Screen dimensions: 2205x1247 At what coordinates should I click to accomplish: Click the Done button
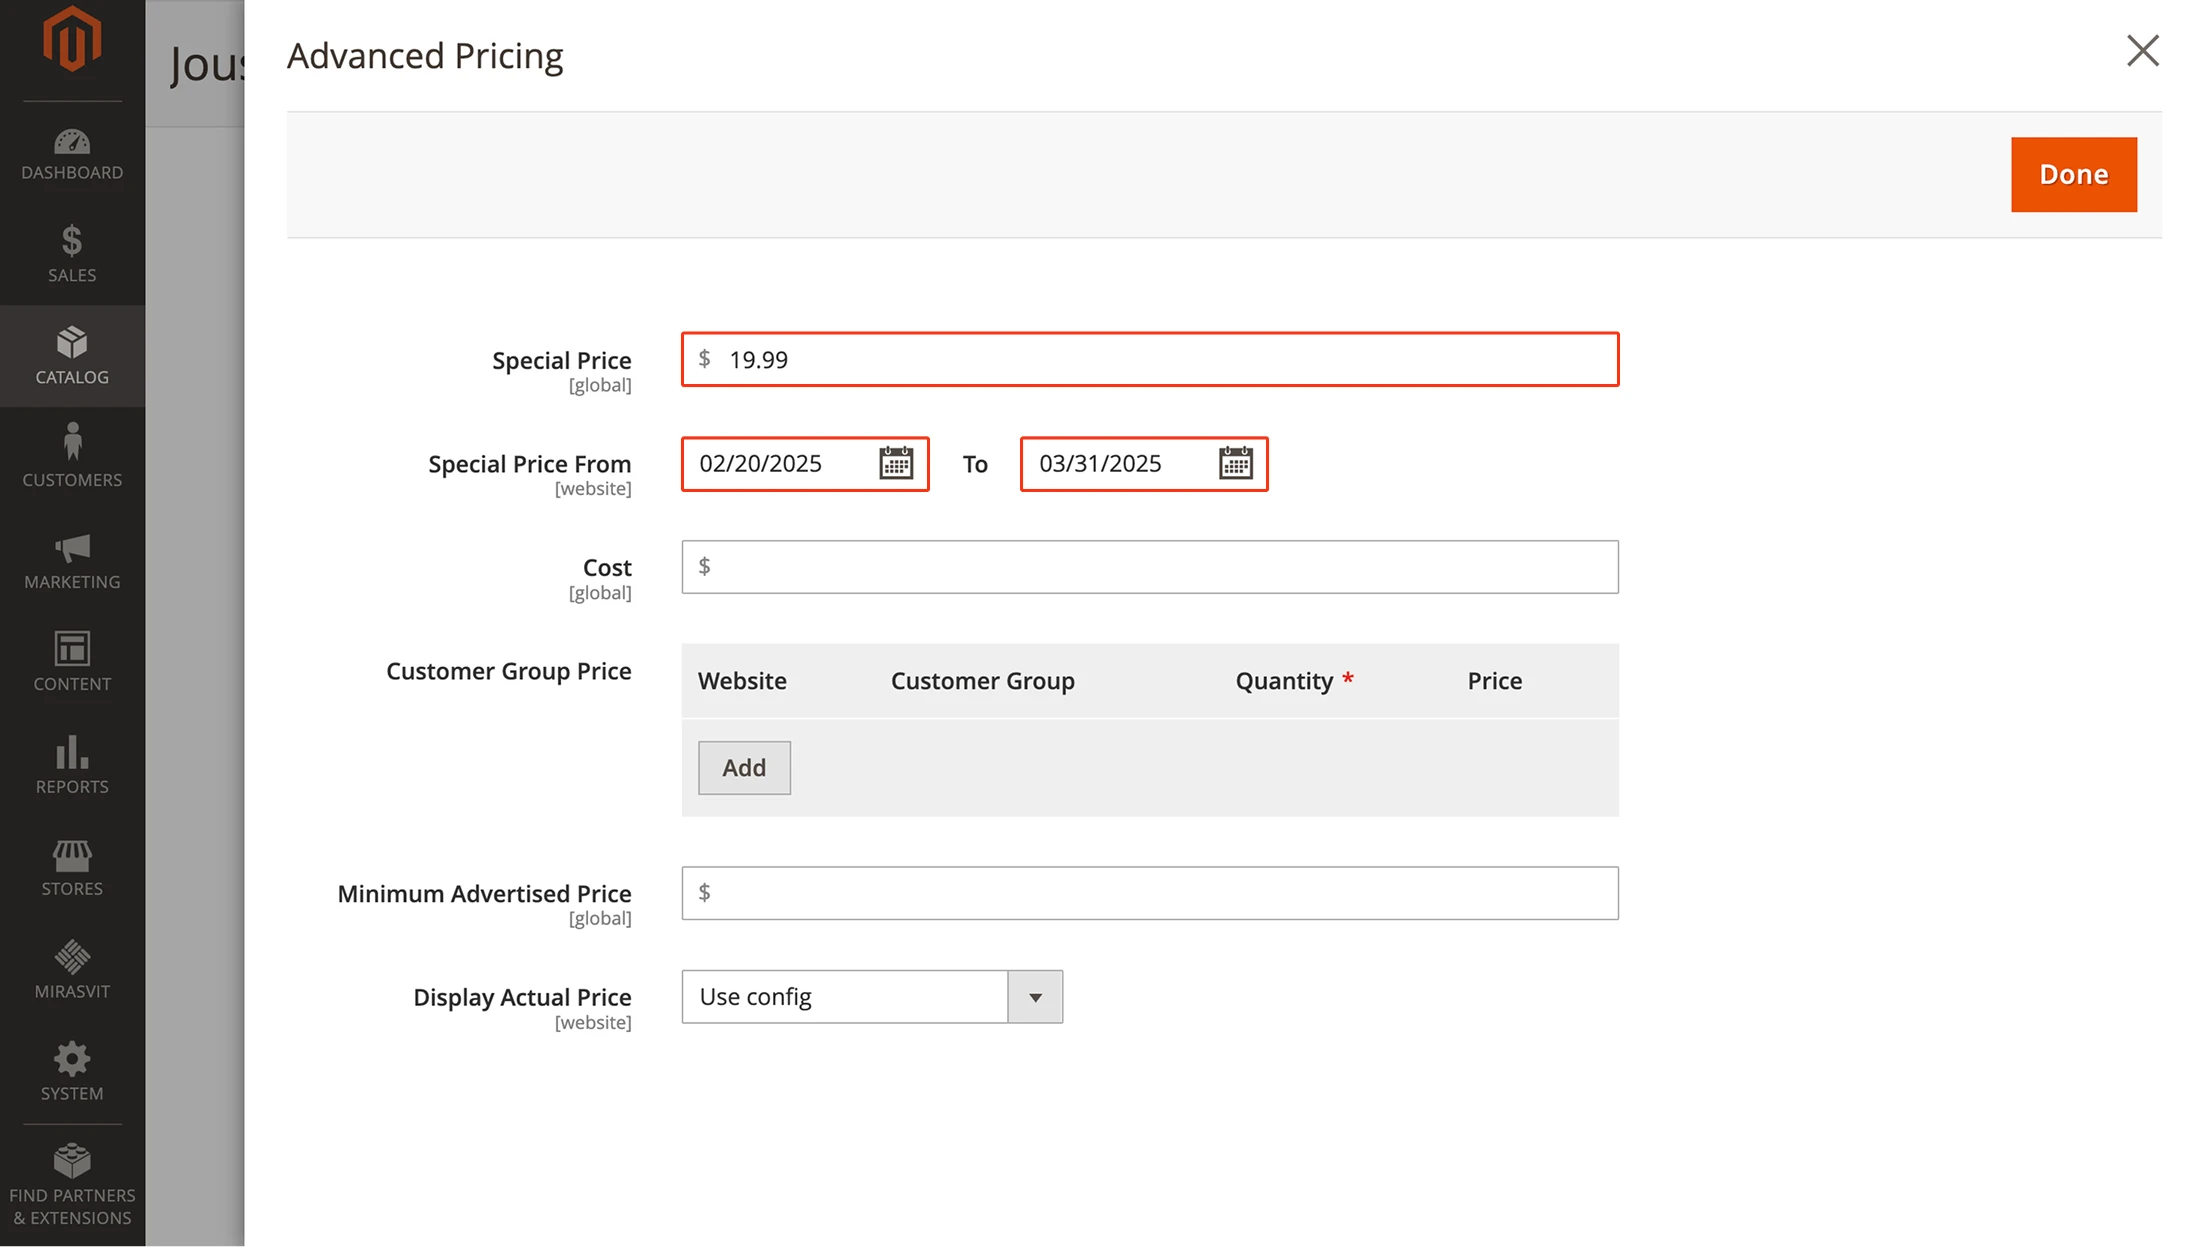[2073, 174]
